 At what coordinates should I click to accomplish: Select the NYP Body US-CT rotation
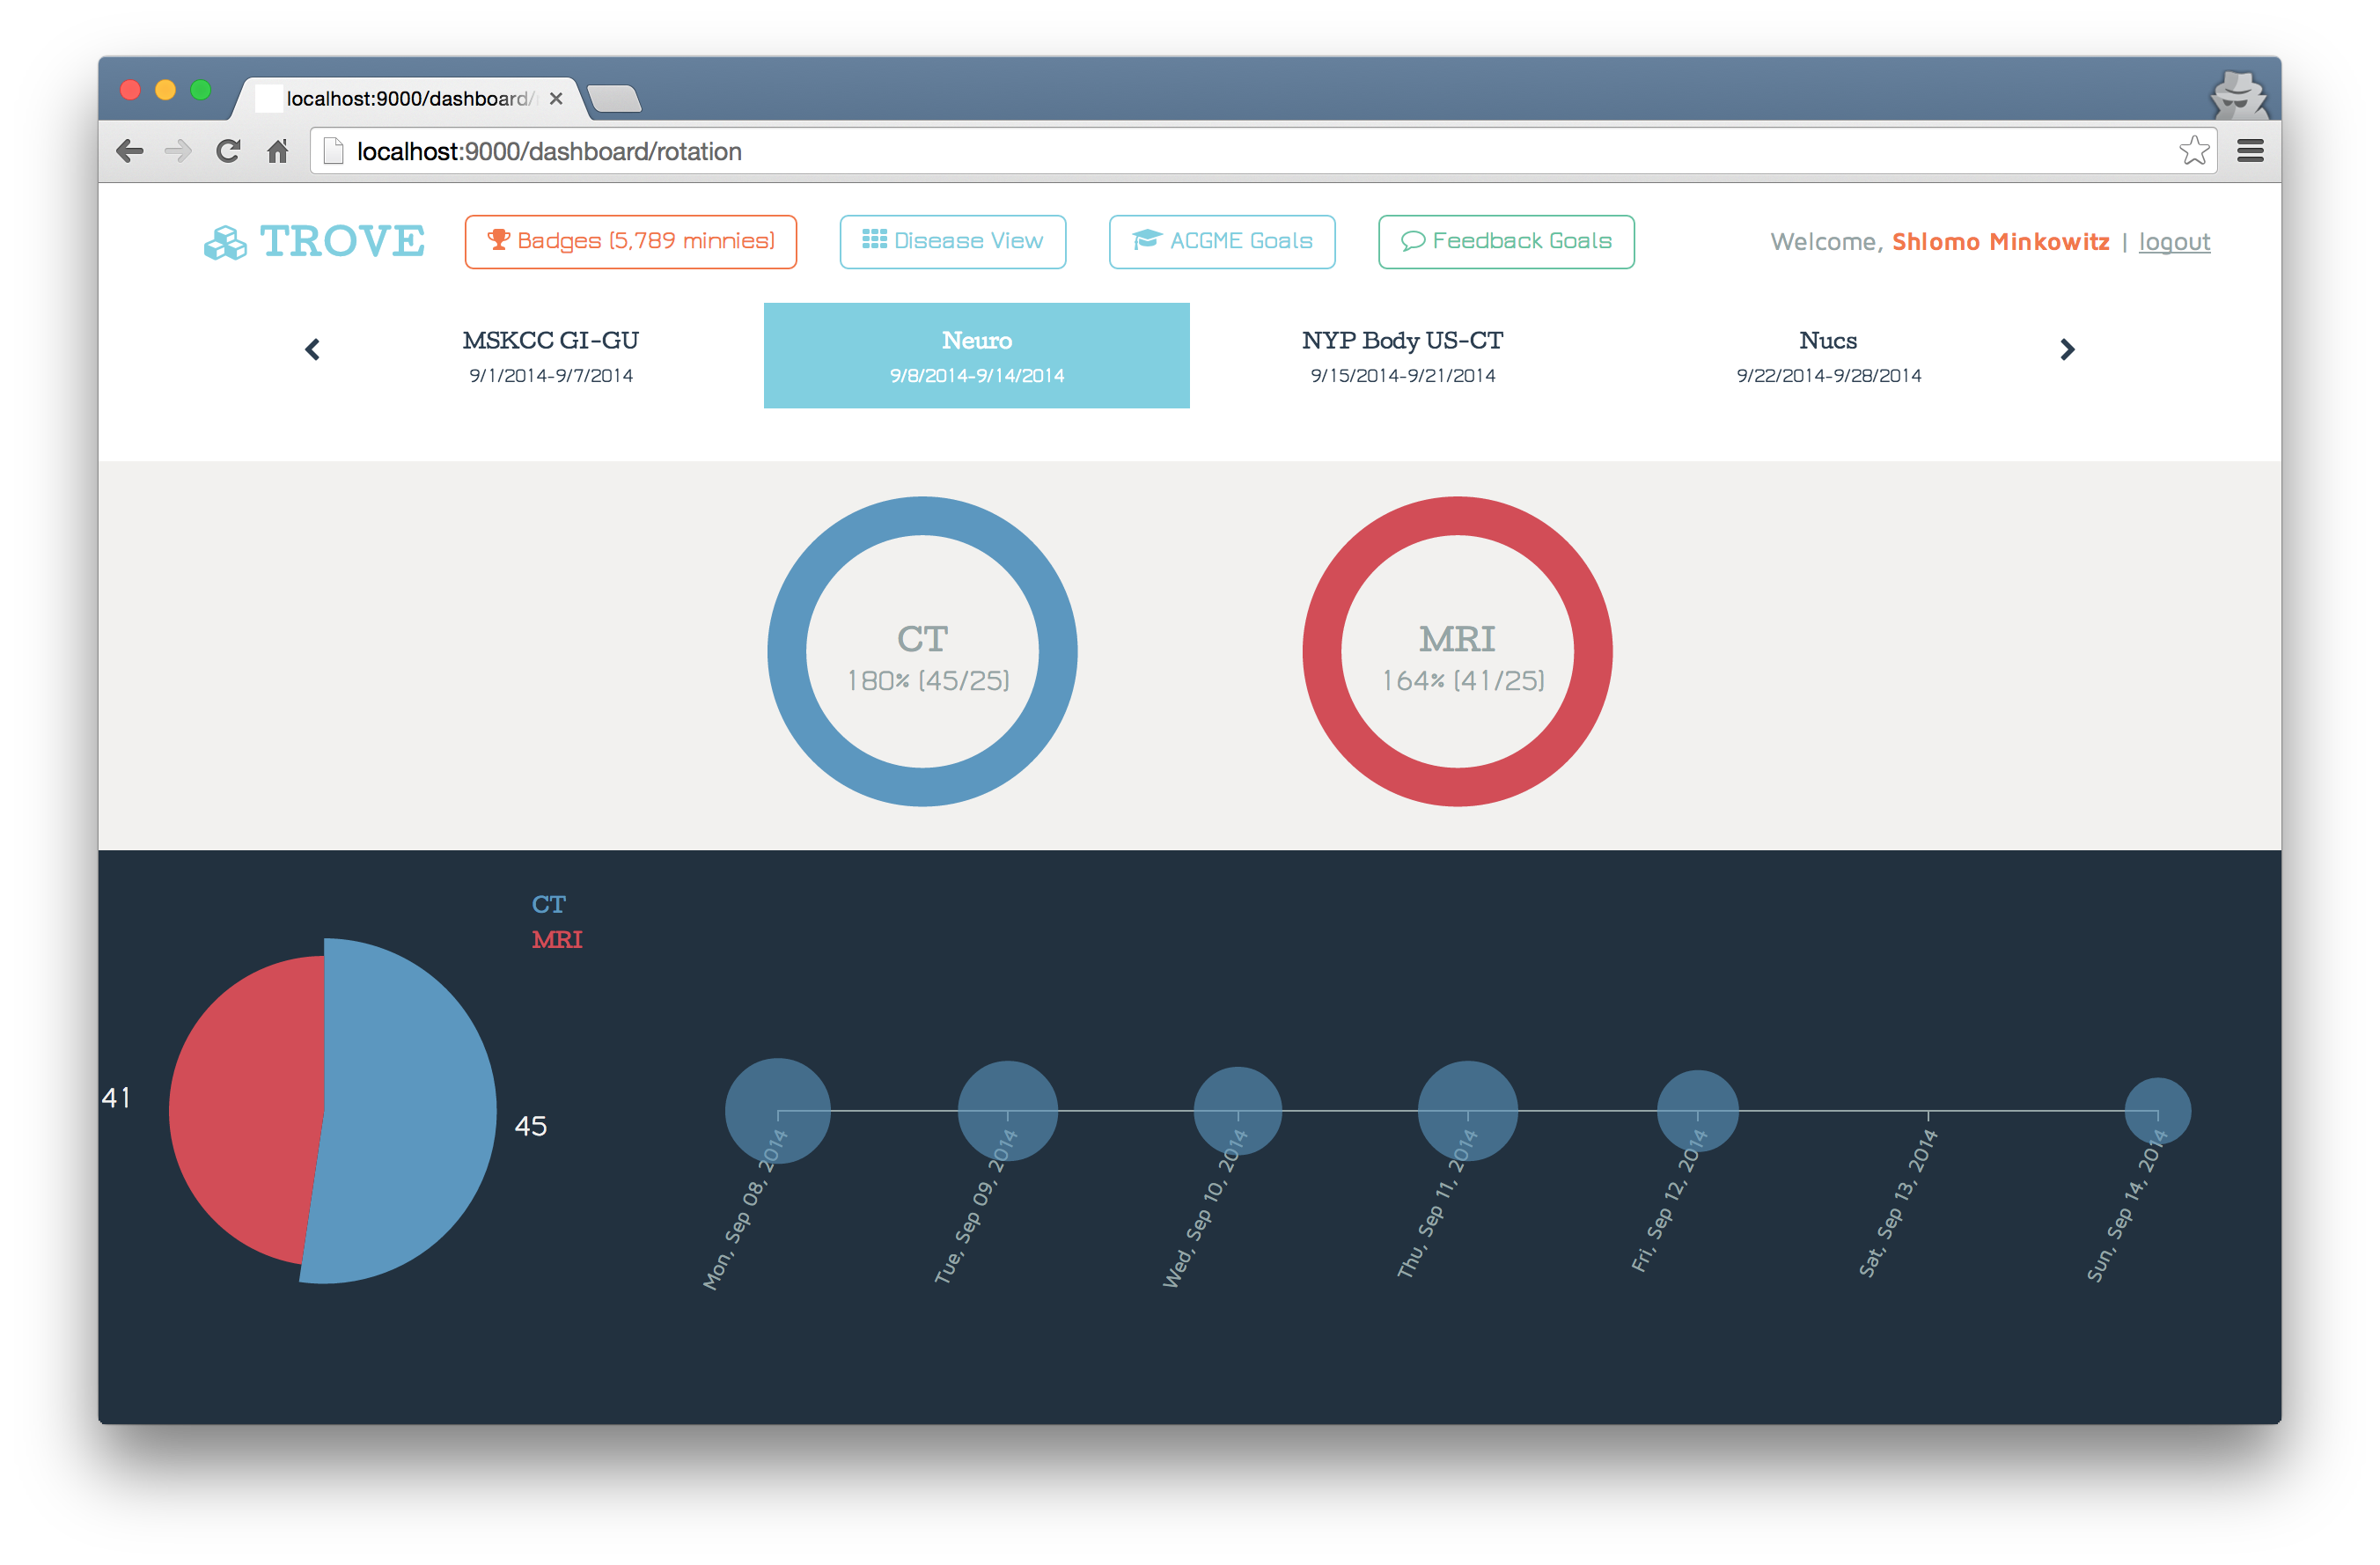[1402, 355]
